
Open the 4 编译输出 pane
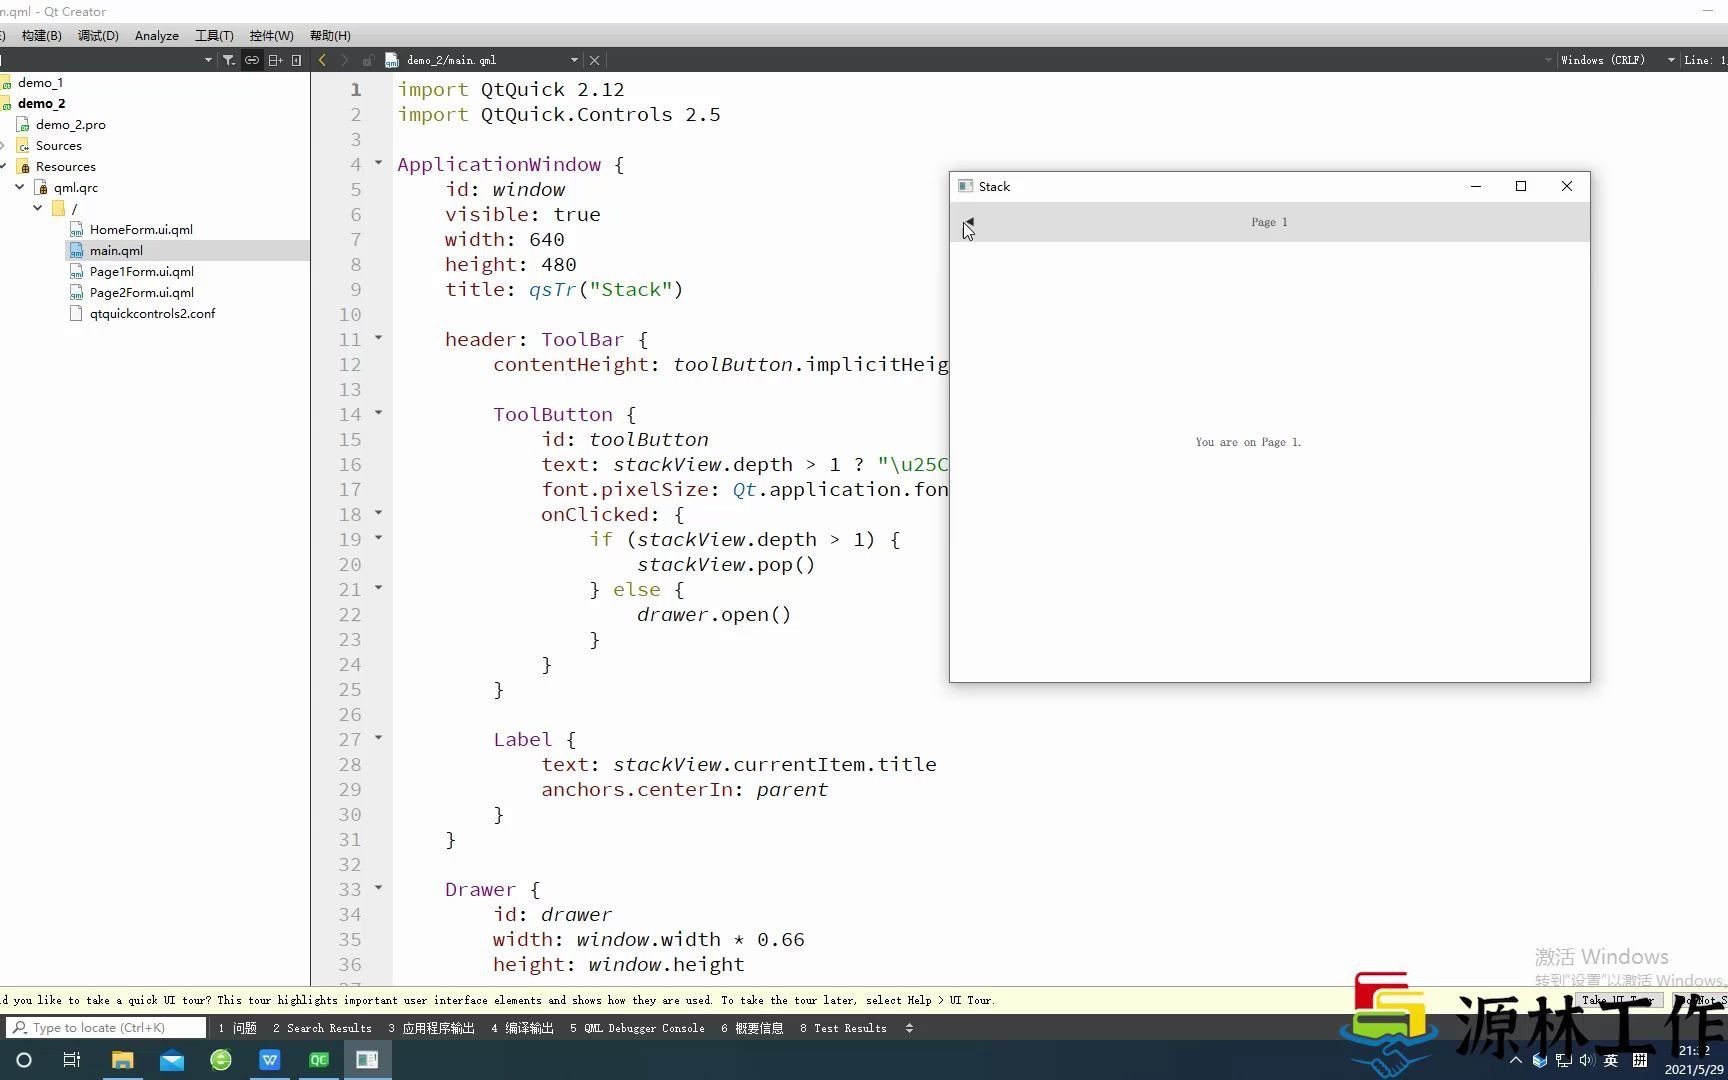tap(522, 1028)
